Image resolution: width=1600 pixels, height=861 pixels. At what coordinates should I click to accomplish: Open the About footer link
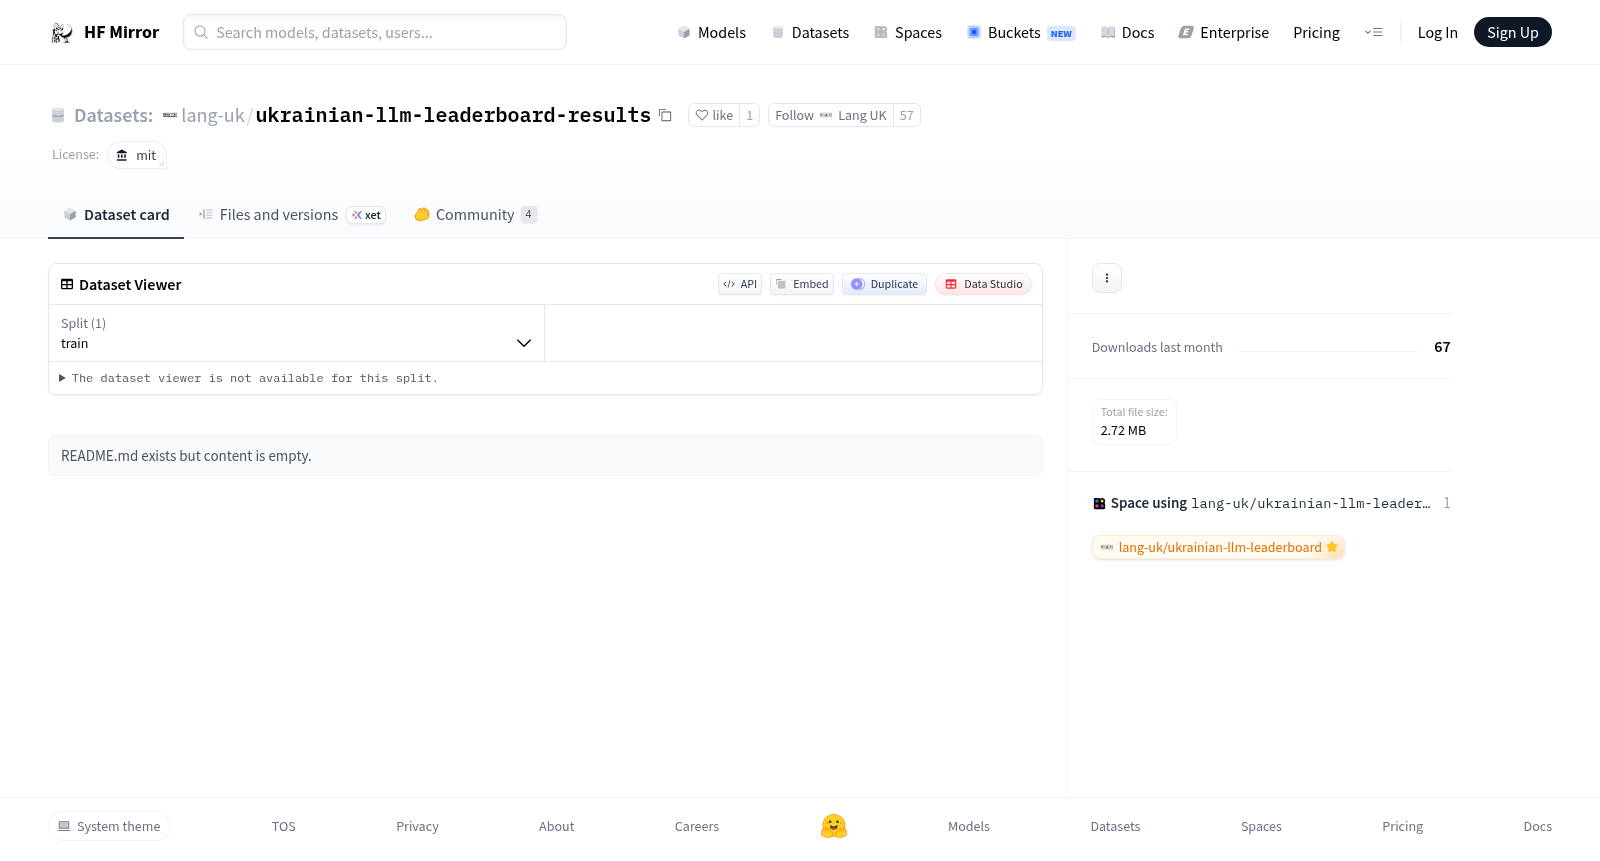[x=556, y=826]
